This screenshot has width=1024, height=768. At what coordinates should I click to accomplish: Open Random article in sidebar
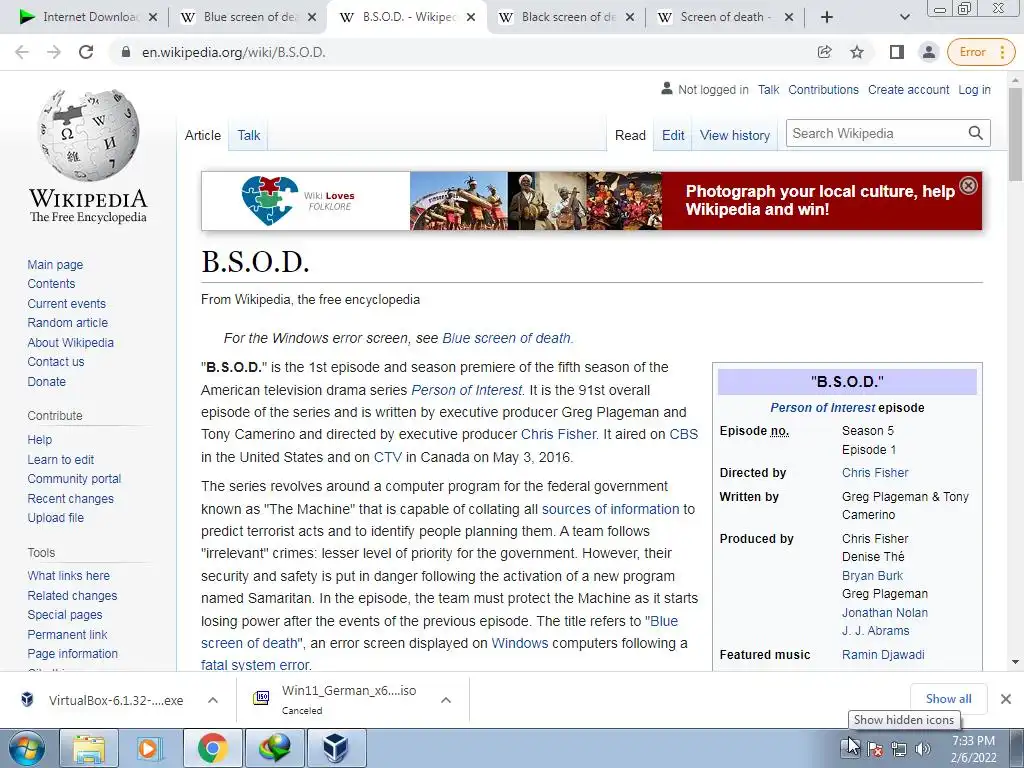pyautogui.click(x=67, y=323)
